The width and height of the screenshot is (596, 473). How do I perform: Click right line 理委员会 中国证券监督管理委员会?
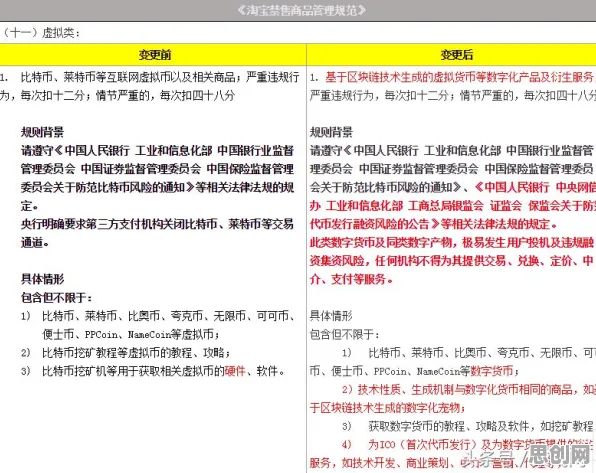coord(452,169)
